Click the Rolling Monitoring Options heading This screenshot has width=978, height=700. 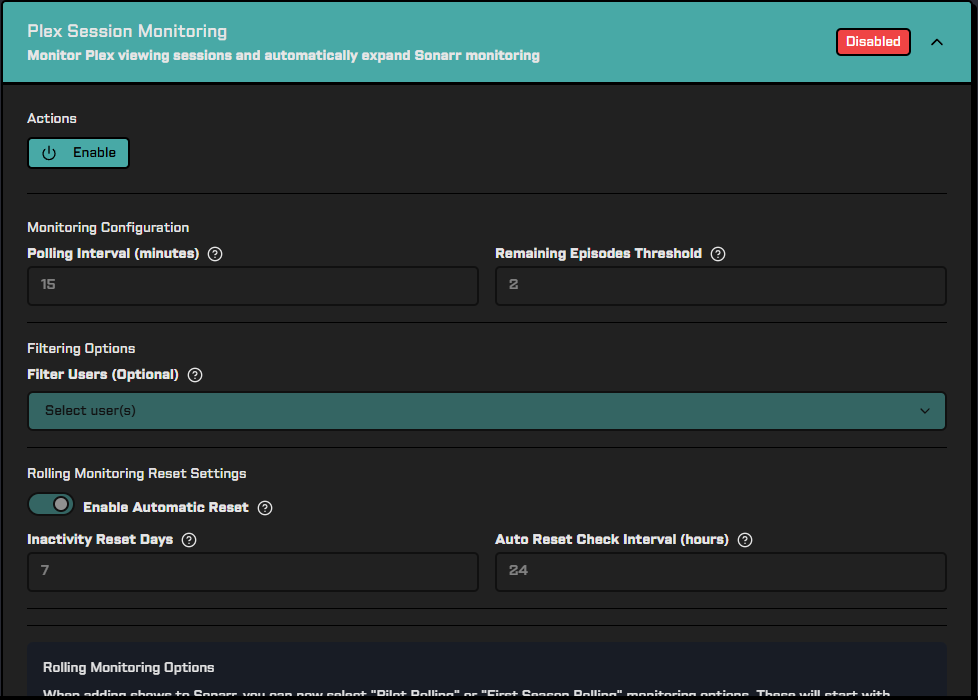(128, 668)
